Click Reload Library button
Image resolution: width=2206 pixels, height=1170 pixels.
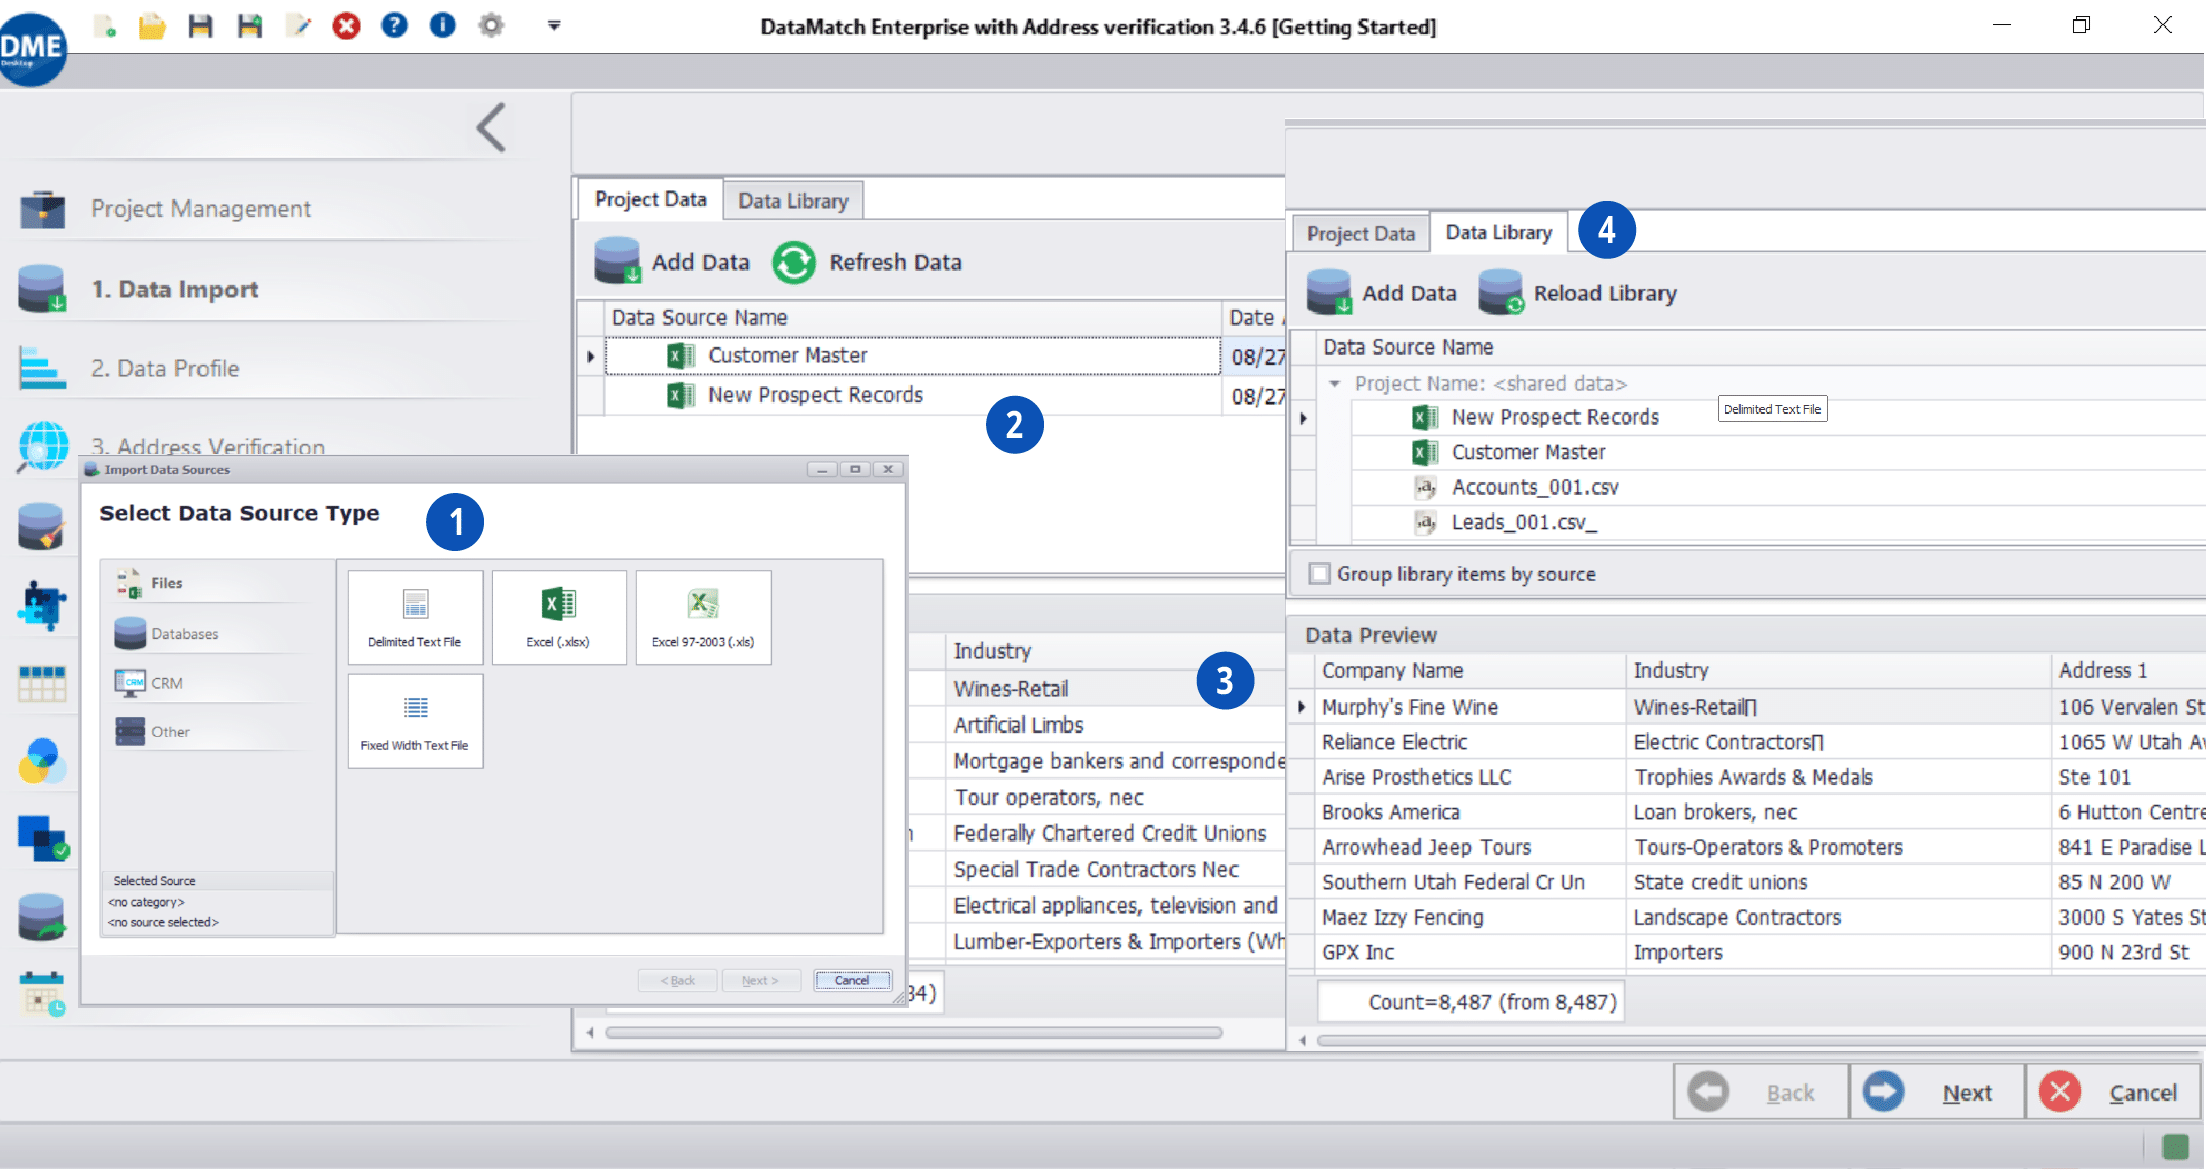coord(1577,293)
